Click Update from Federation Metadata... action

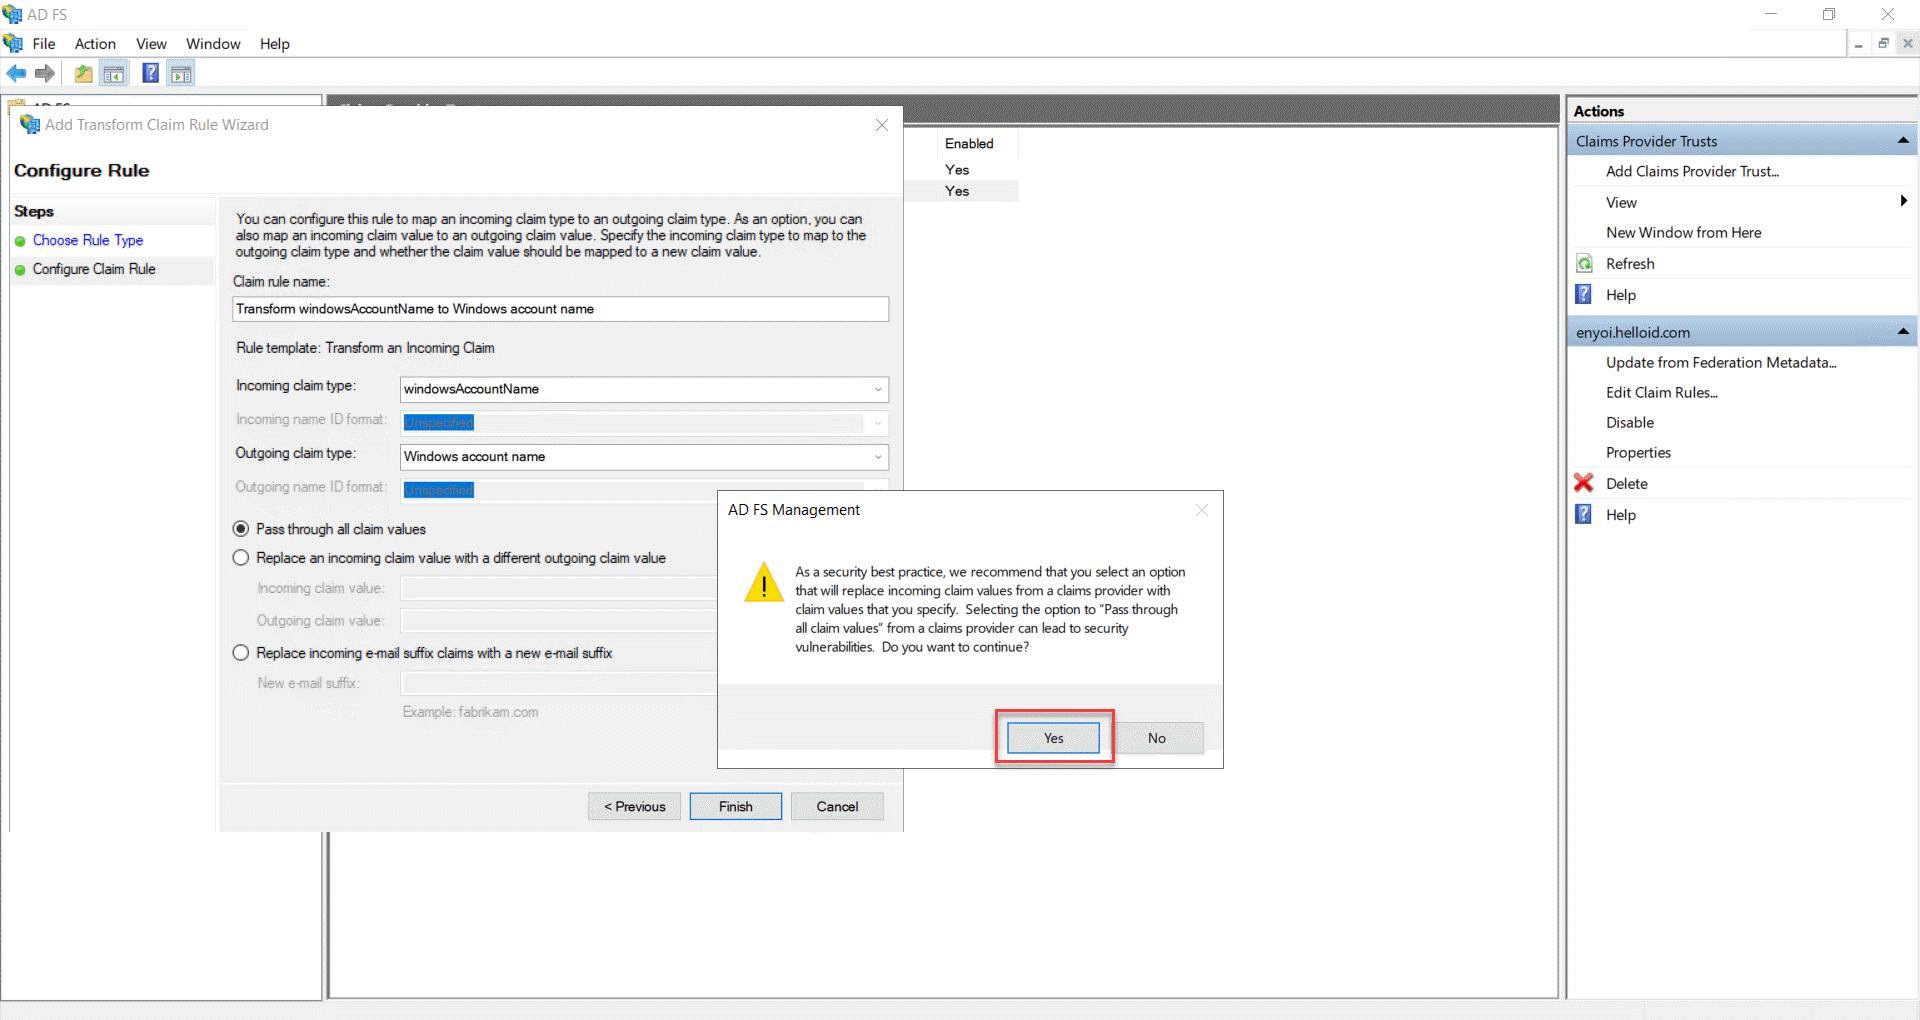1721,362
